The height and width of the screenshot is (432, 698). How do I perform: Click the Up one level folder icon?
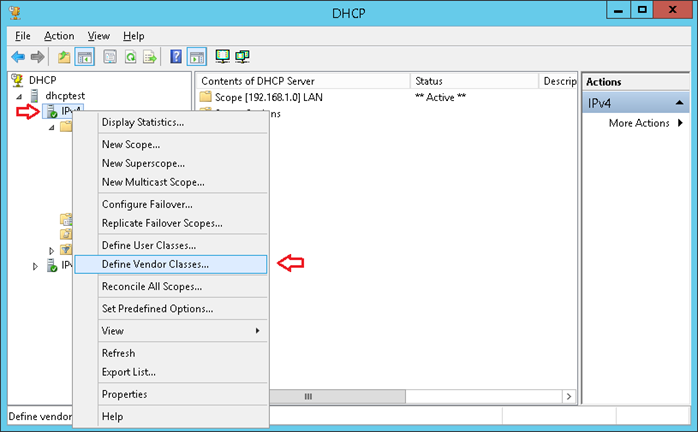pyautogui.click(x=64, y=57)
